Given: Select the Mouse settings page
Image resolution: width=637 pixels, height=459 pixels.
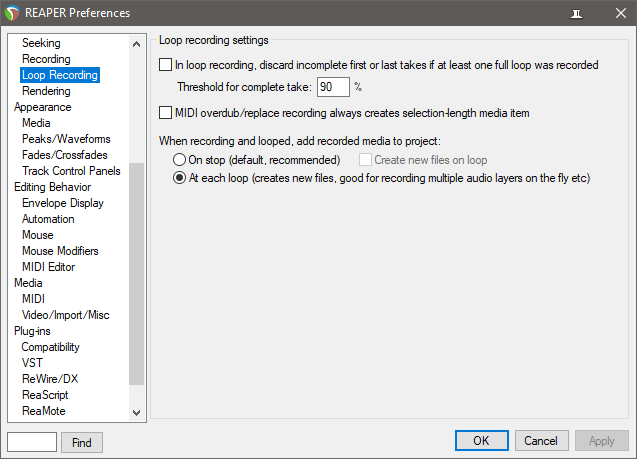Looking at the screenshot, I should [37, 235].
